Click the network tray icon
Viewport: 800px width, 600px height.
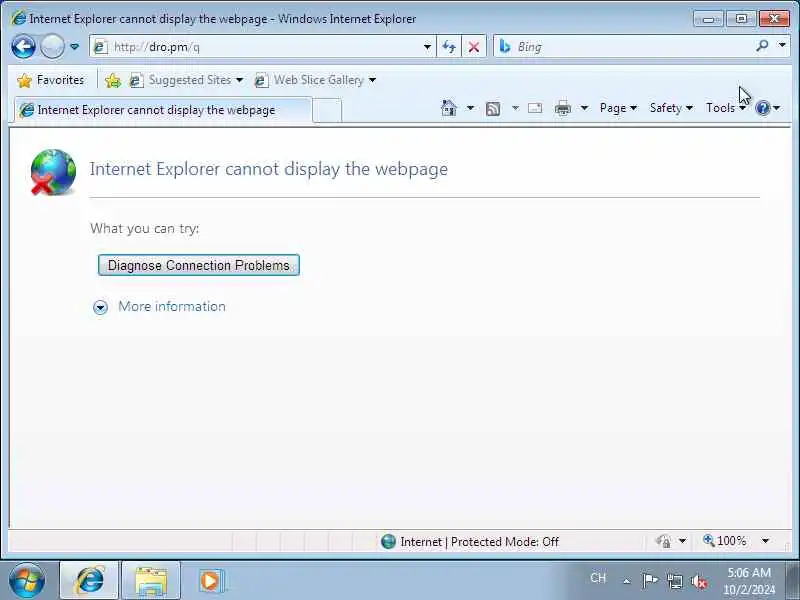(x=674, y=581)
